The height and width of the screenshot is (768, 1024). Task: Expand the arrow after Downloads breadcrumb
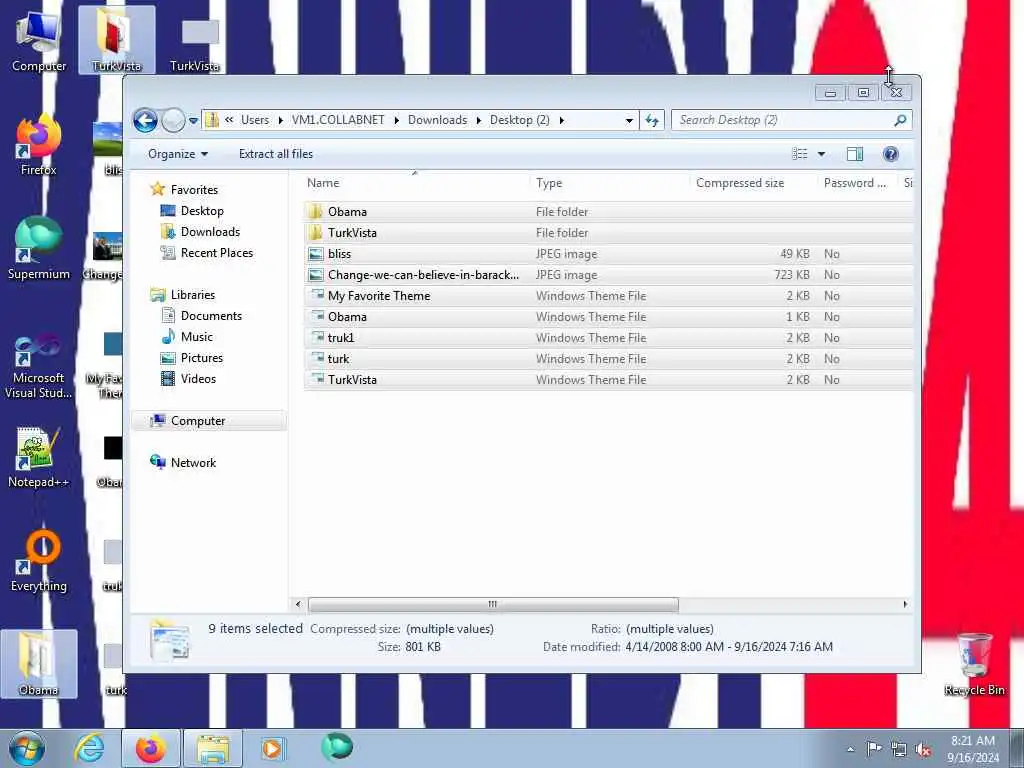click(479, 120)
